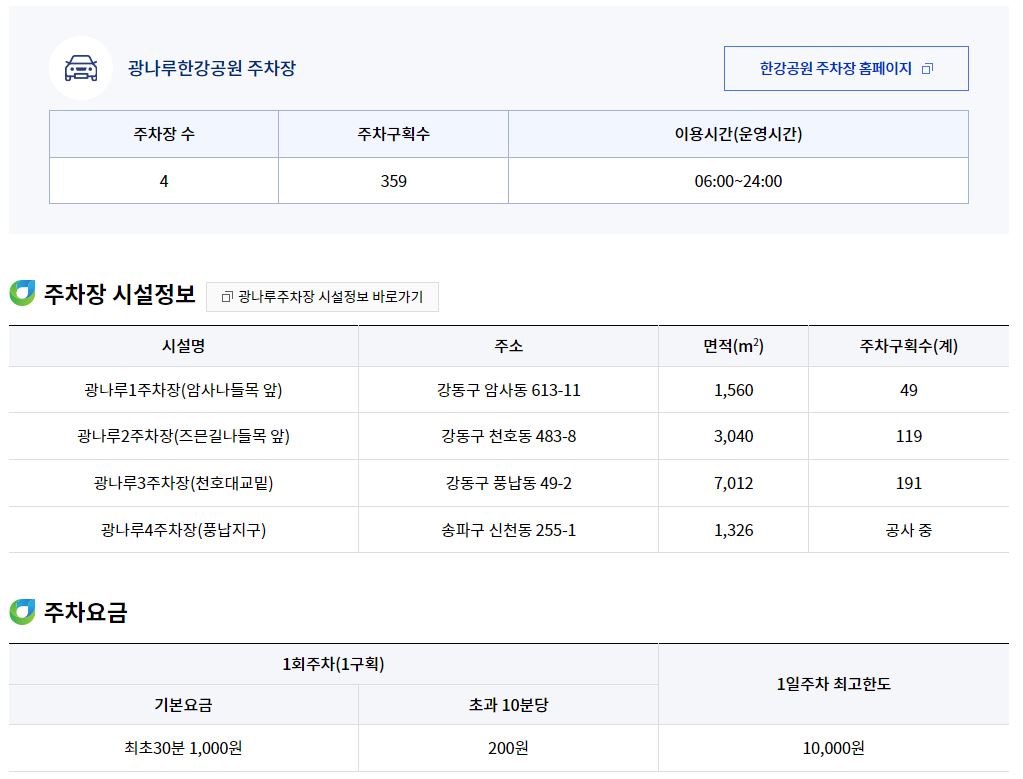The height and width of the screenshot is (779, 1023).
Task: Click the 1회주차(1구획) header cell
Action: [333, 664]
